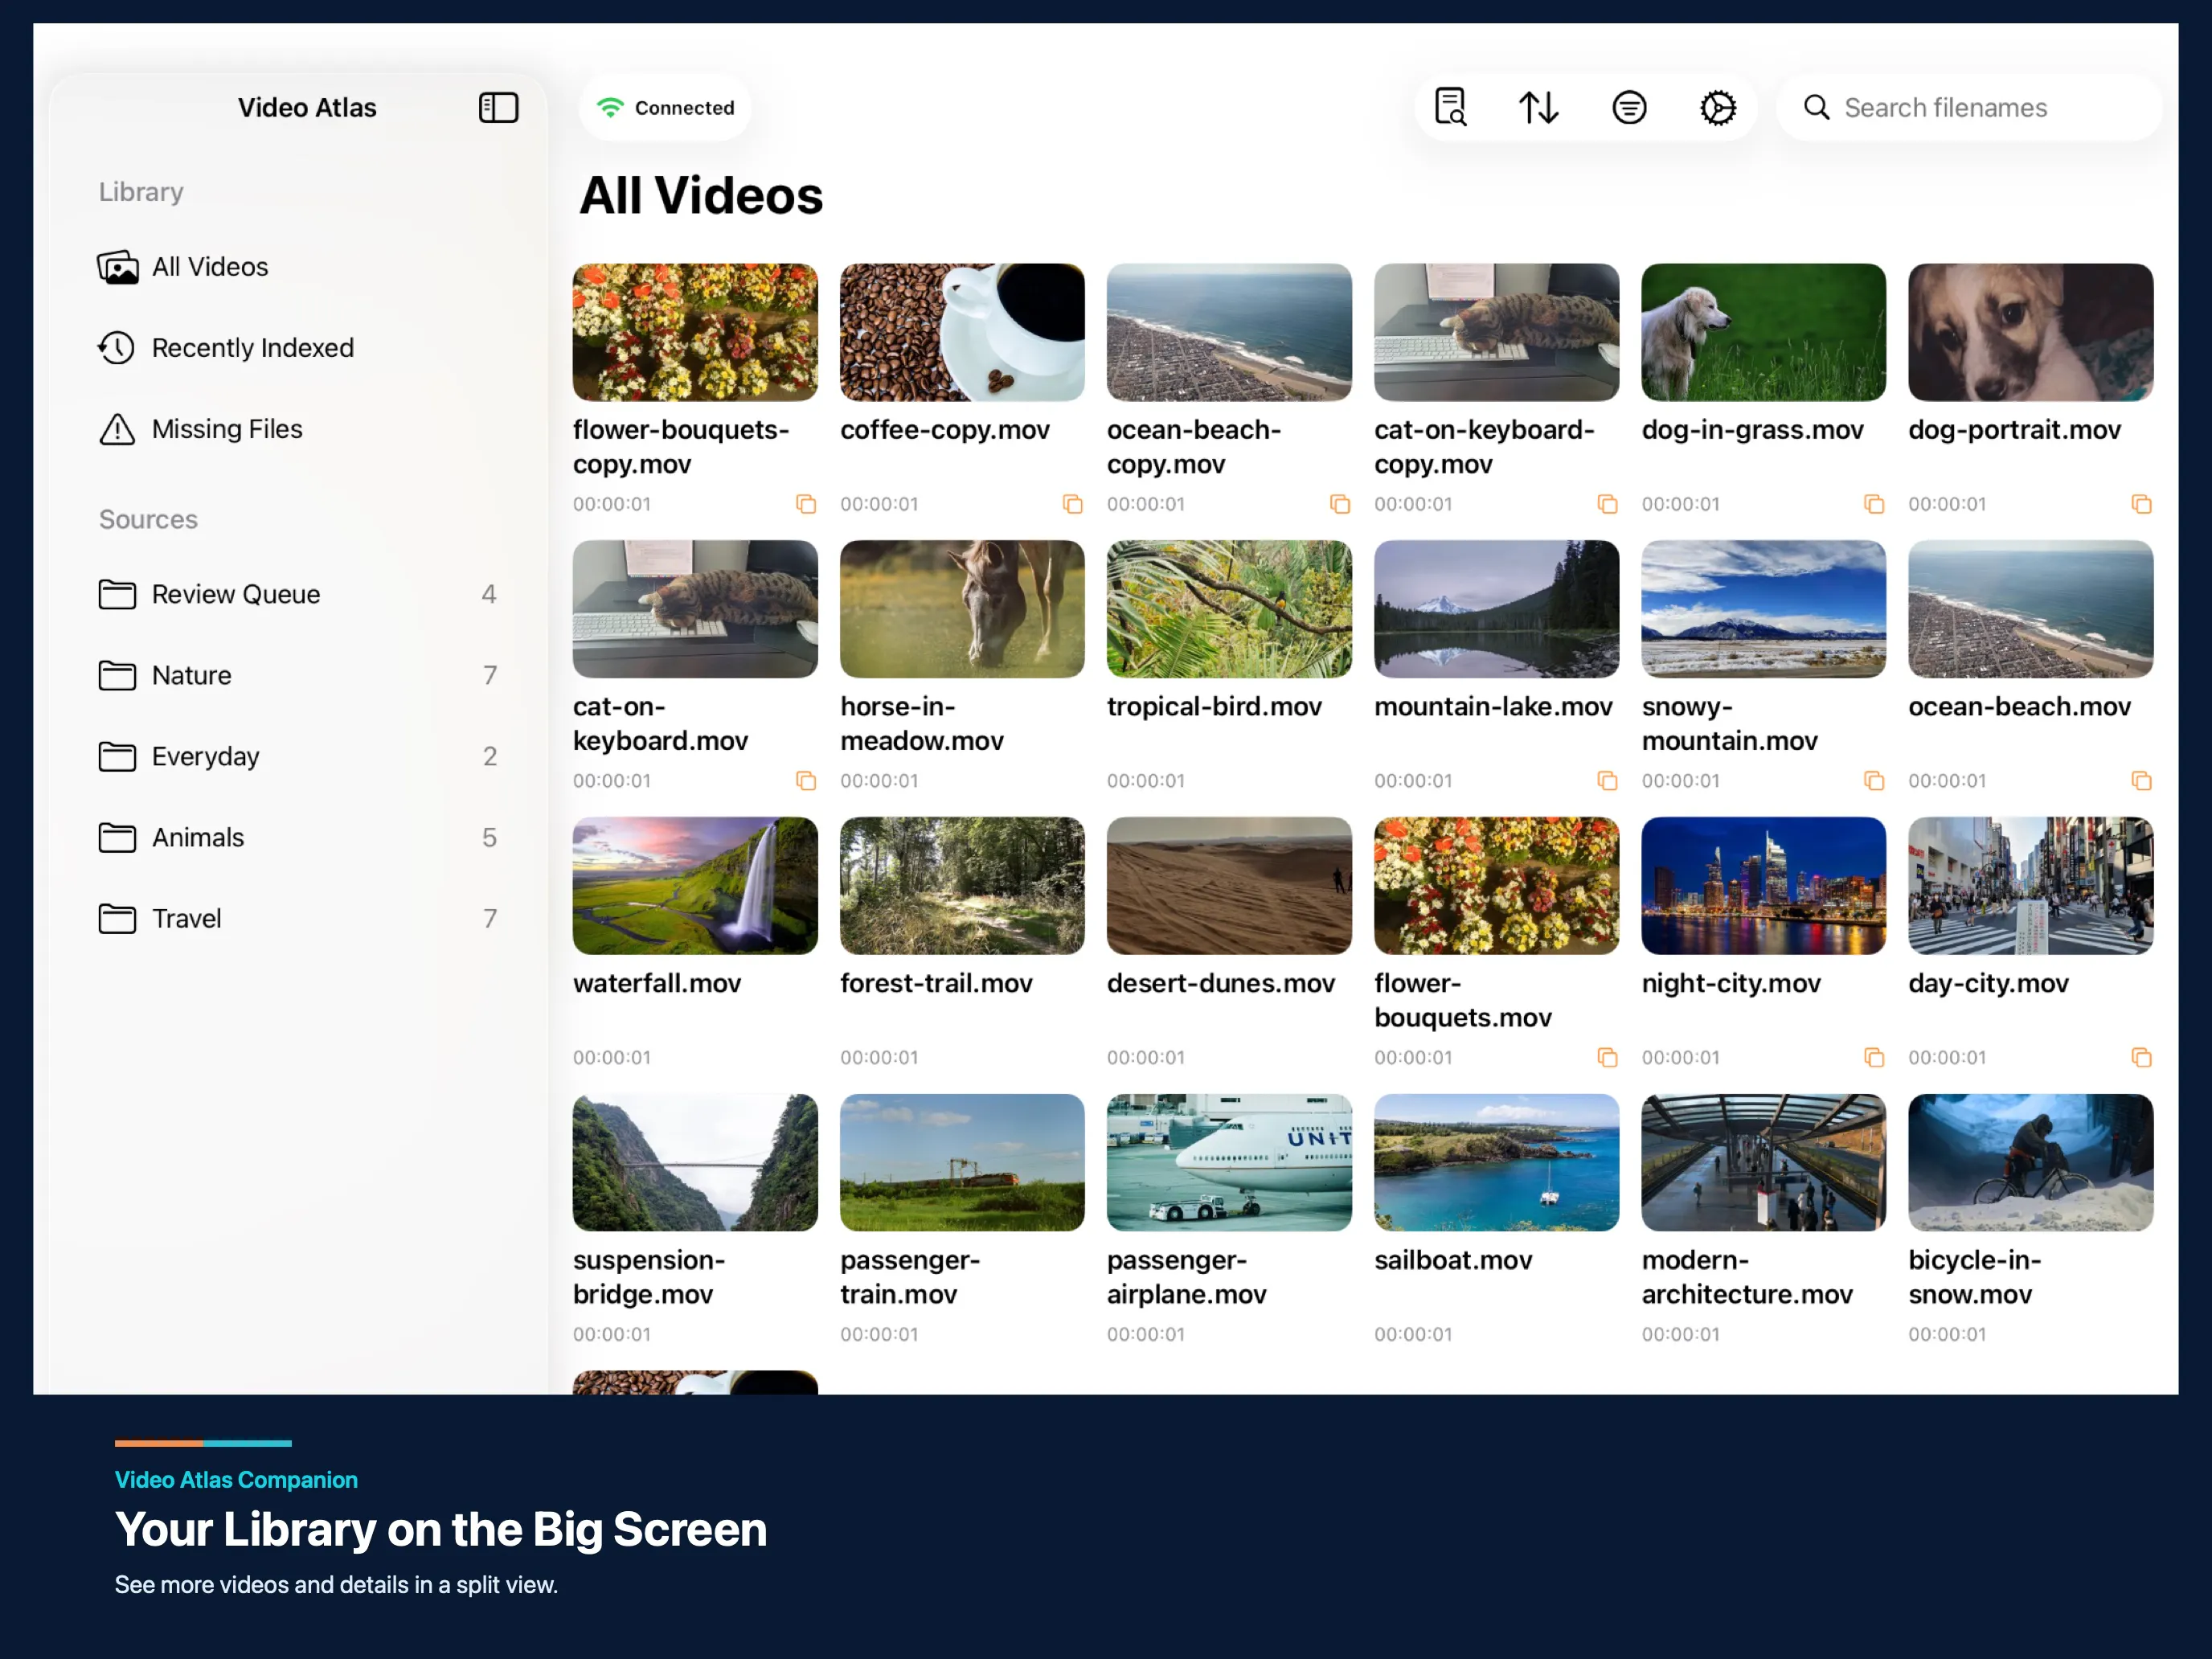Image resolution: width=2212 pixels, height=1659 pixels.
Task: Click the search magnifier icon
Action: pyautogui.click(x=1816, y=107)
